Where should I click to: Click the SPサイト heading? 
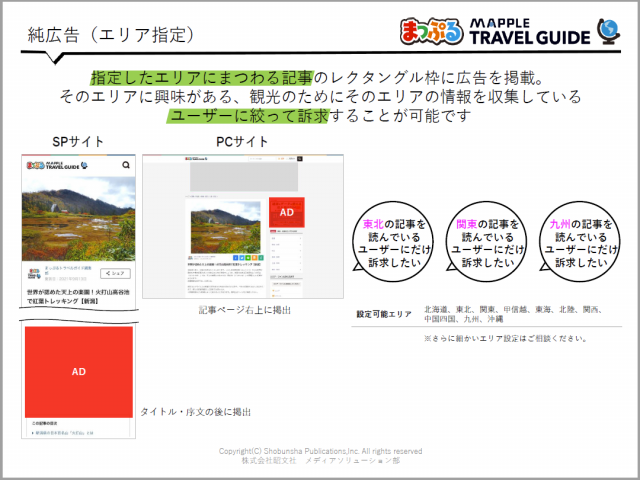point(78,142)
